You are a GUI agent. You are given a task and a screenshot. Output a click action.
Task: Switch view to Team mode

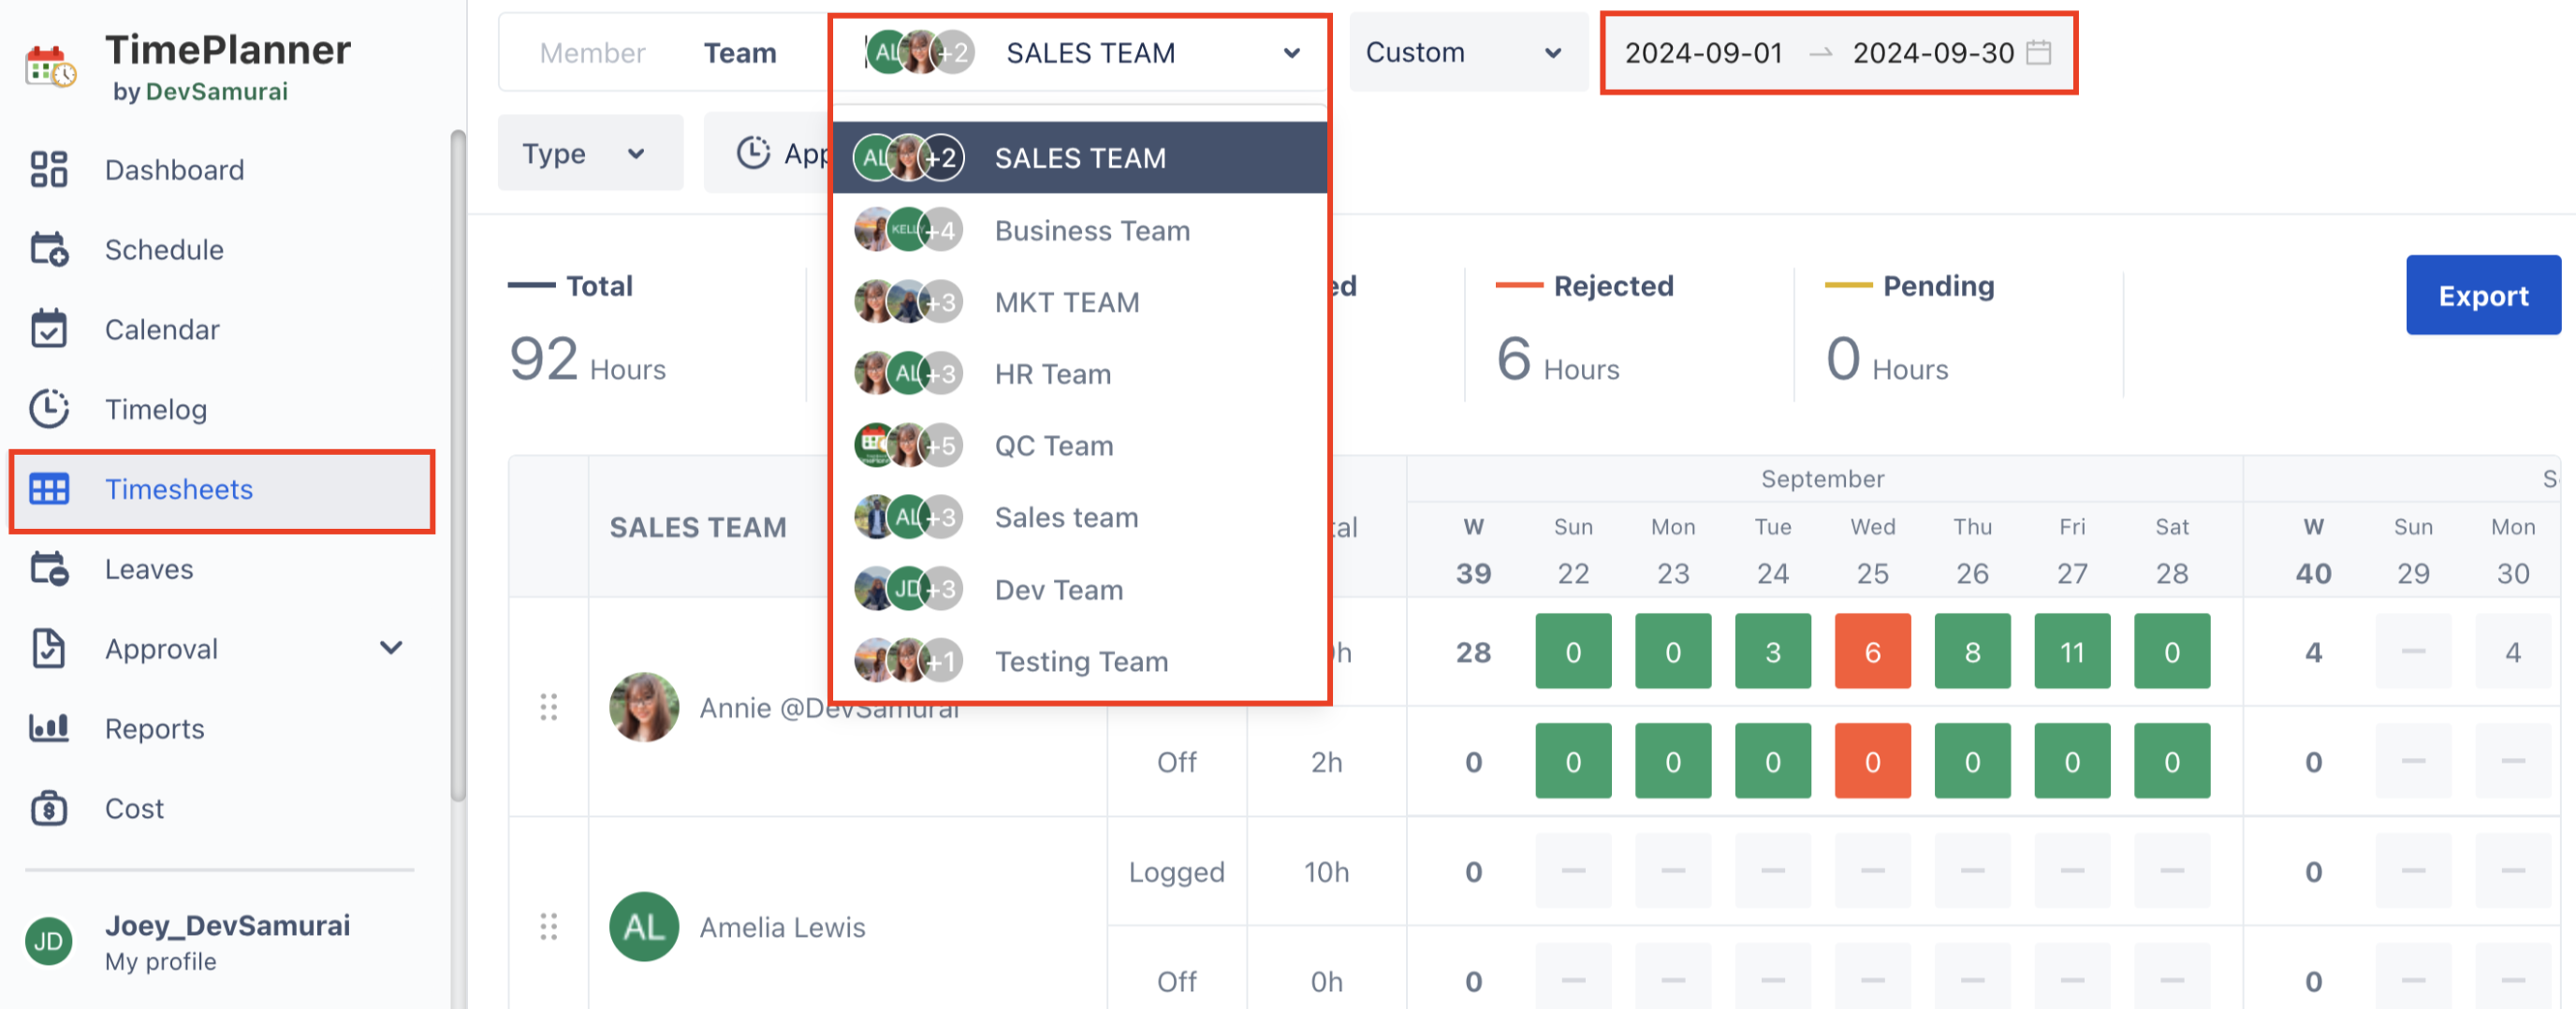tap(739, 53)
